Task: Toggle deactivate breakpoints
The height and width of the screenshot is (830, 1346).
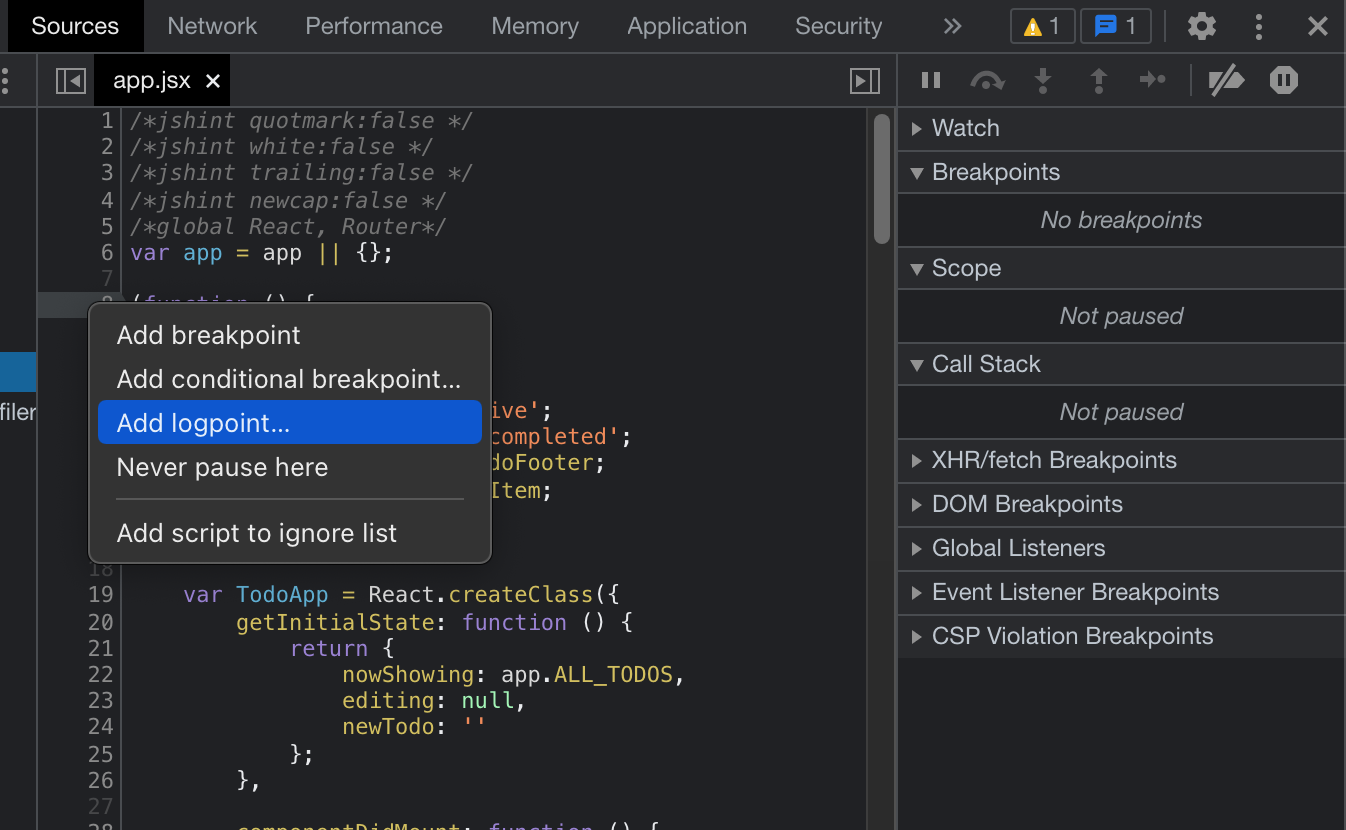Action: click(x=1226, y=80)
